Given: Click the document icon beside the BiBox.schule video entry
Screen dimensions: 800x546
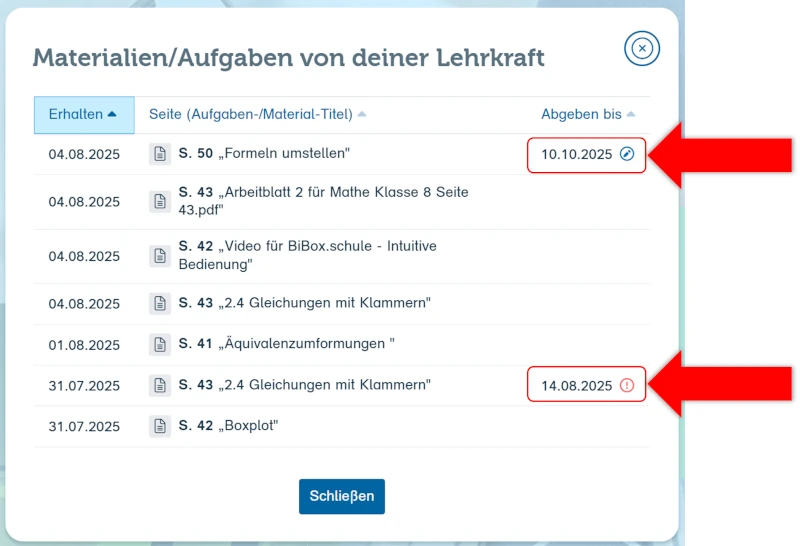Looking at the screenshot, I should coord(160,256).
